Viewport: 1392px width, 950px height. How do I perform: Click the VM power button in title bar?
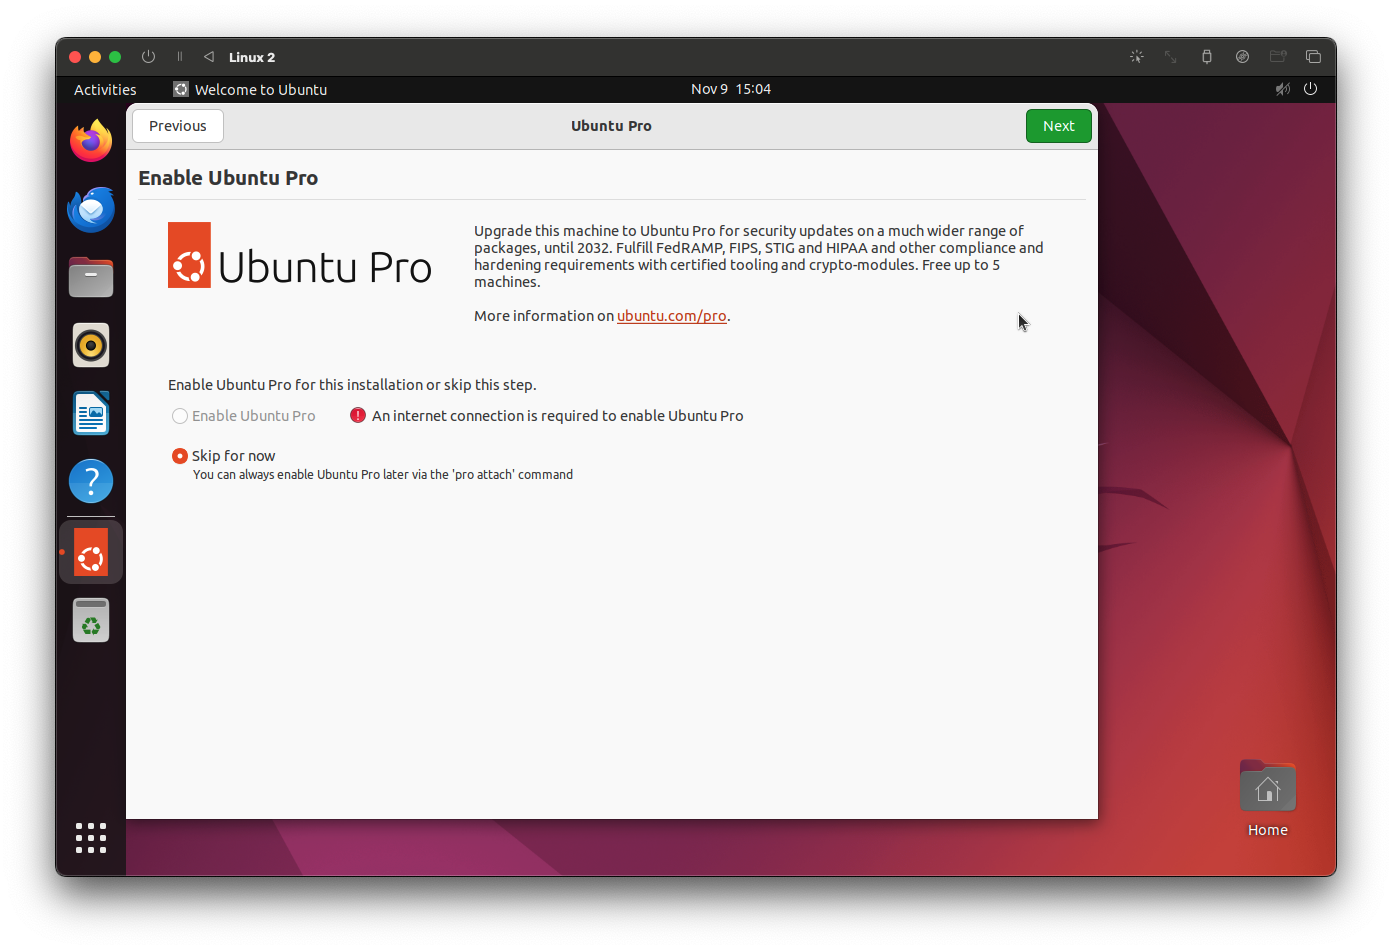coord(148,57)
